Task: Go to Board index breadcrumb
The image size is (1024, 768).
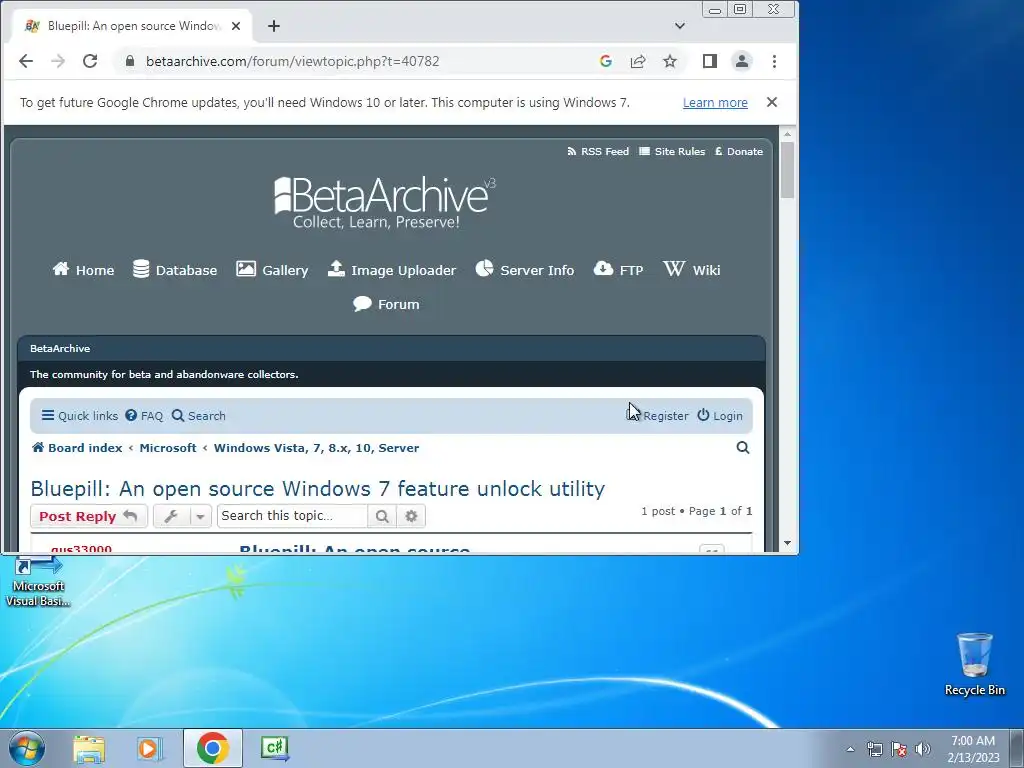Action: click(x=77, y=448)
